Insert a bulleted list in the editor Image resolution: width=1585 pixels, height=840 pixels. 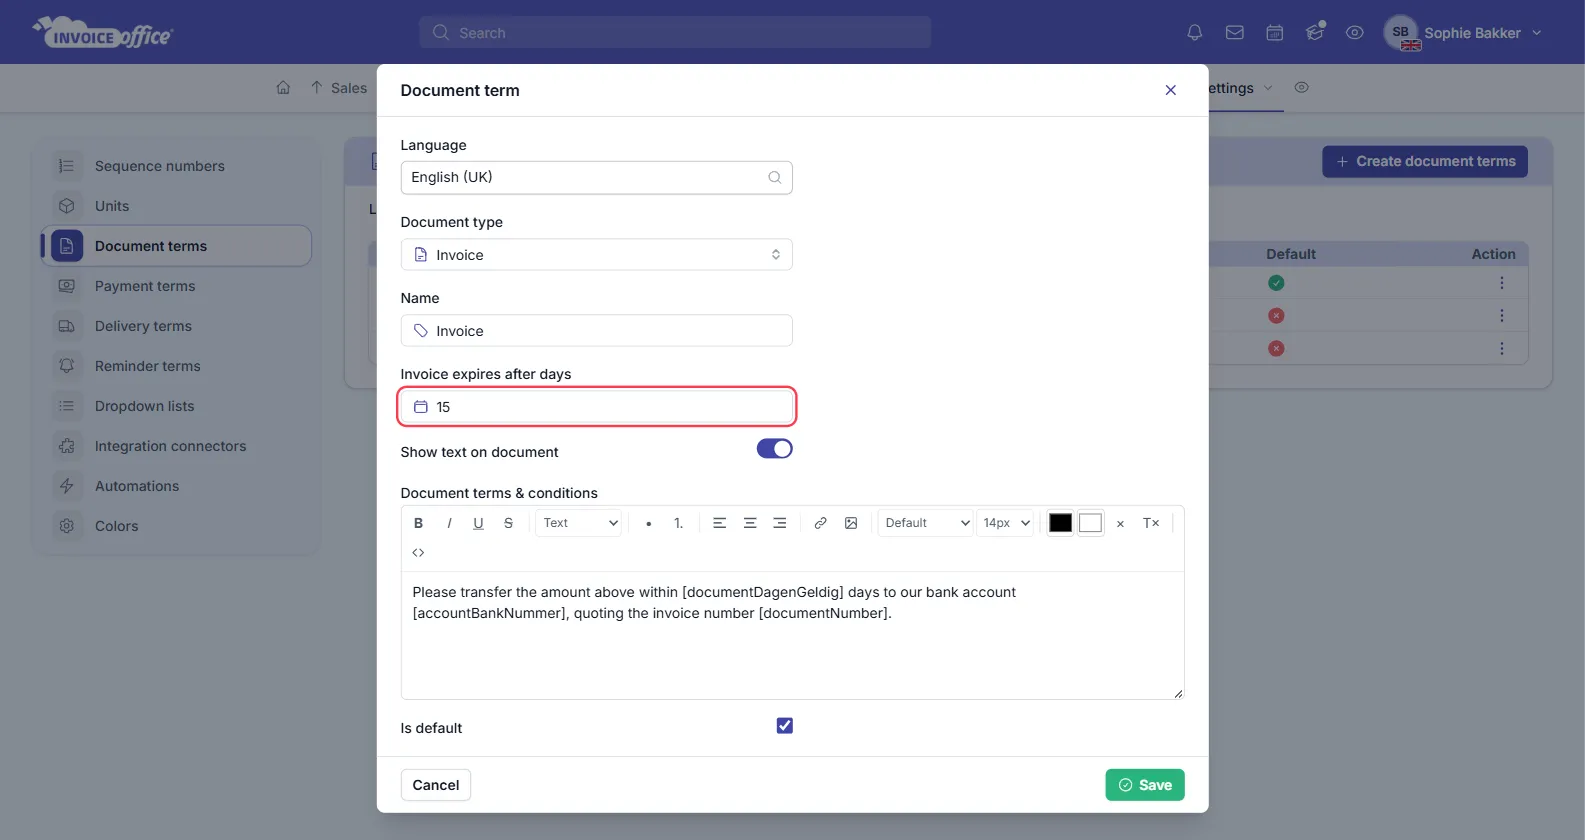click(649, 523)
